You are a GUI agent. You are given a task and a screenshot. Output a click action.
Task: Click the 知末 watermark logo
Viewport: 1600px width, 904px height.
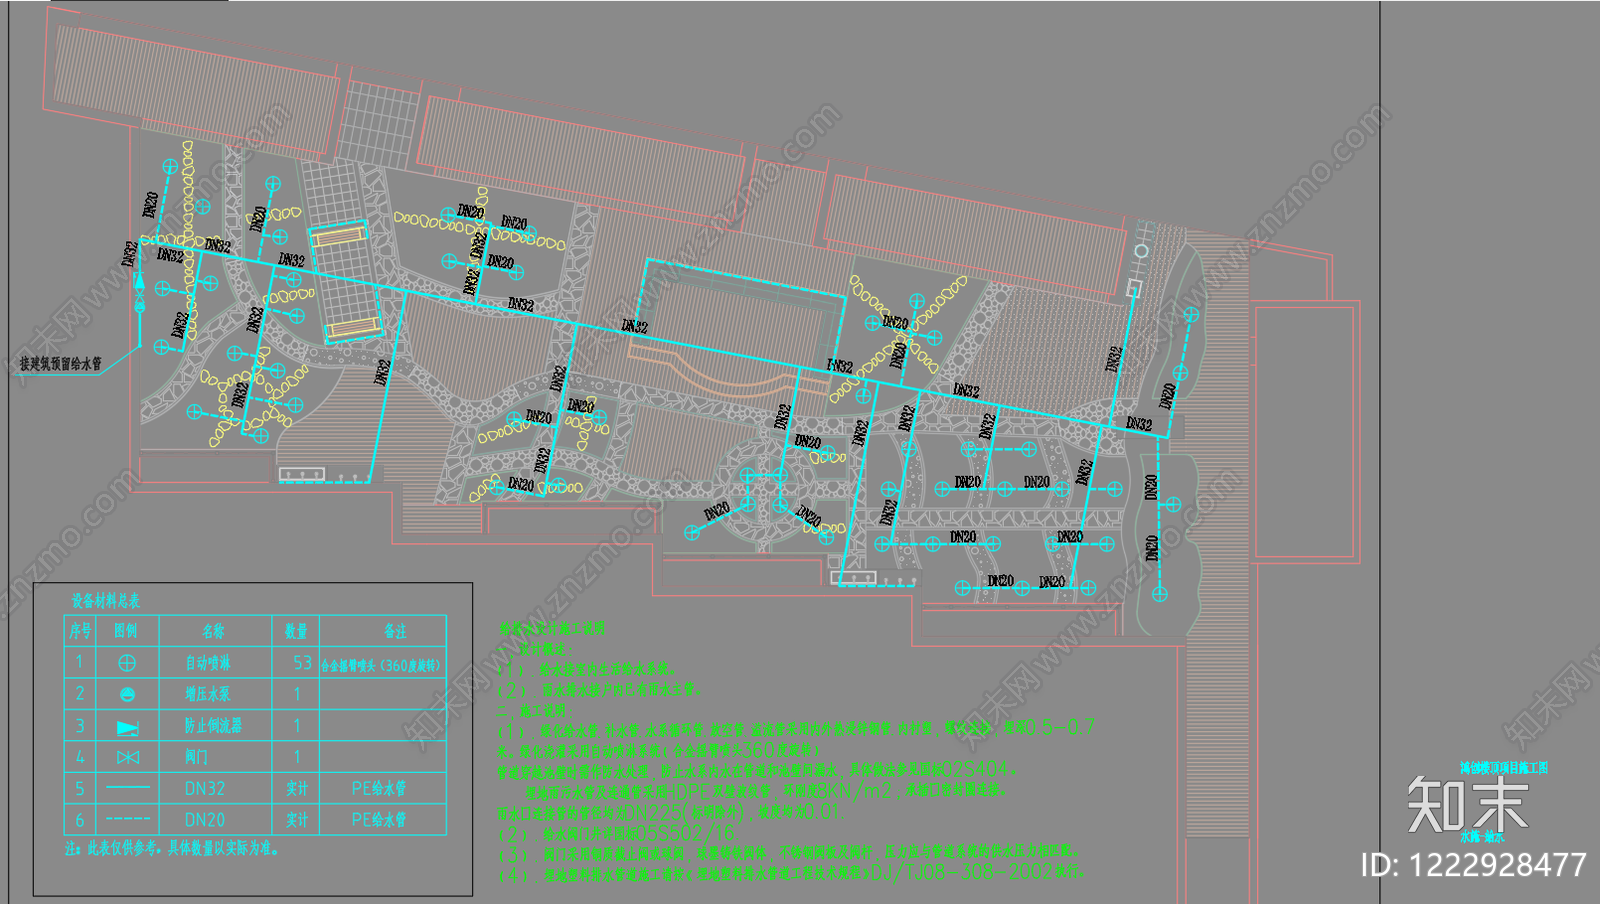tap(1468, 805)
